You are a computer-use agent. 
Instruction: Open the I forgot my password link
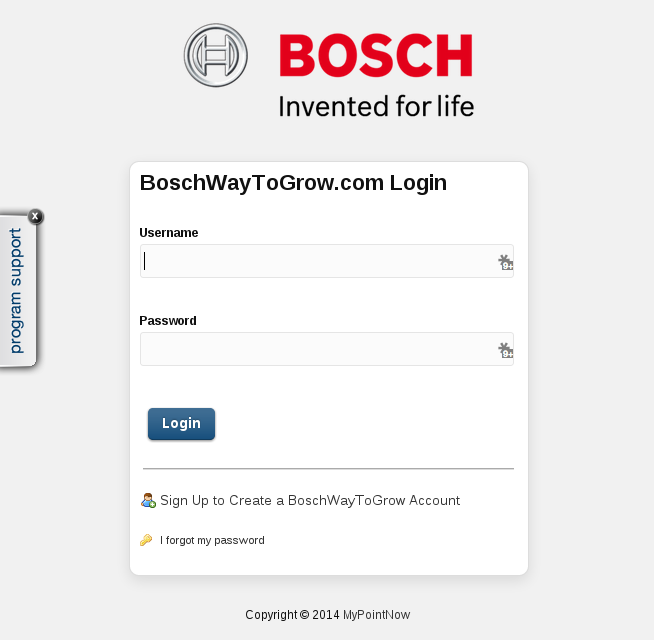212,540
